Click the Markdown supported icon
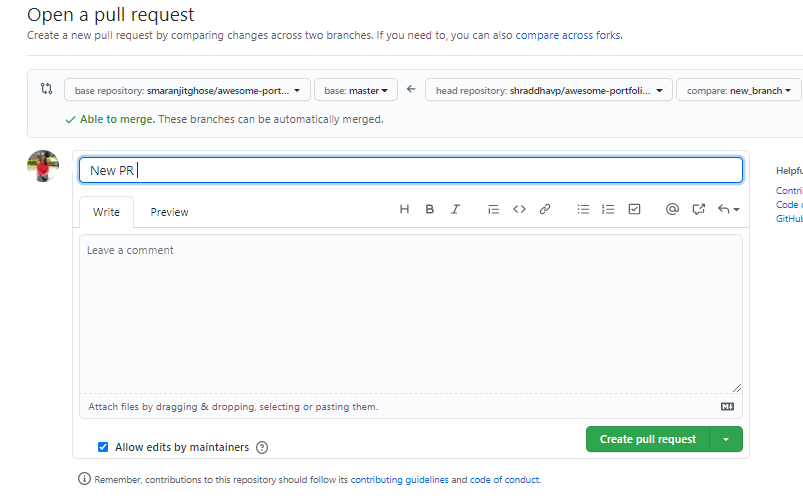Viewport: 803px width, 498px height. point(727,406)
